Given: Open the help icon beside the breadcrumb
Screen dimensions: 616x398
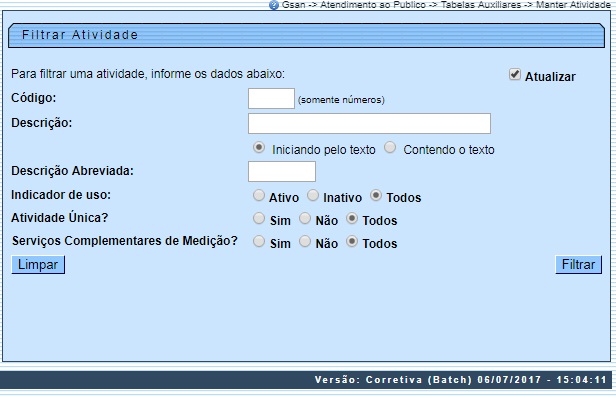Looking at the screenshot, I should [x=273, y=5].
